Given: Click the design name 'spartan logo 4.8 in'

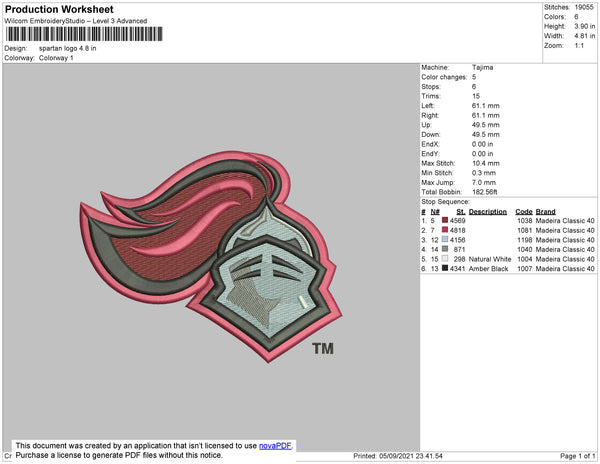Looking at the screenshot, I should (x=68, y=49).
